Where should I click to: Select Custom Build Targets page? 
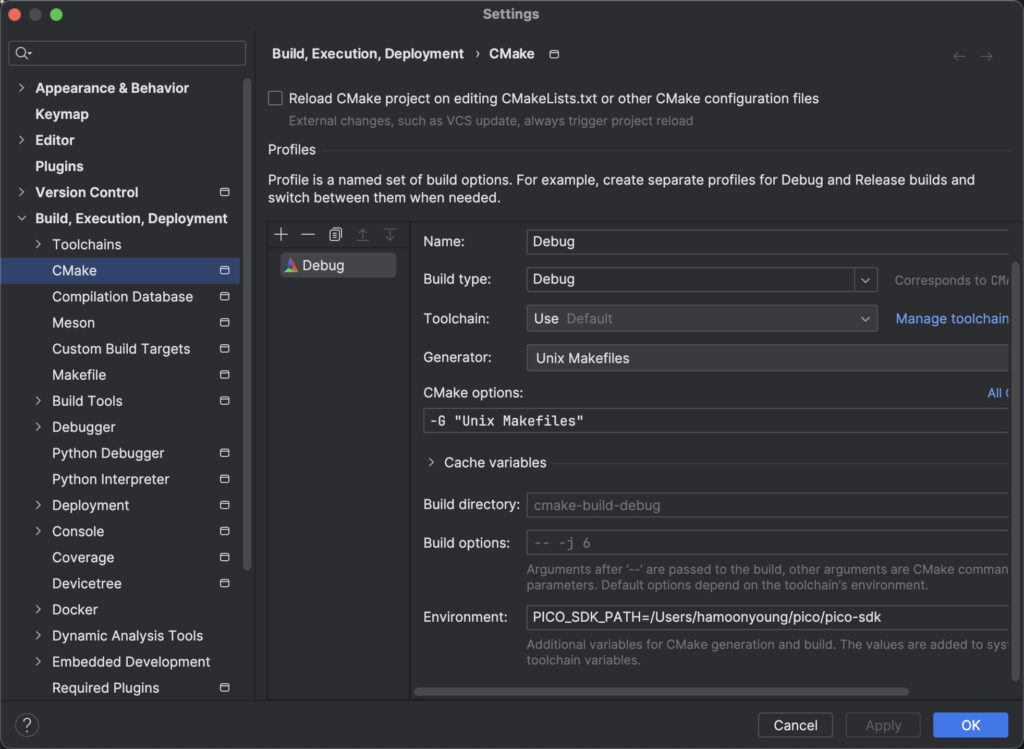(x=121, y=349)
